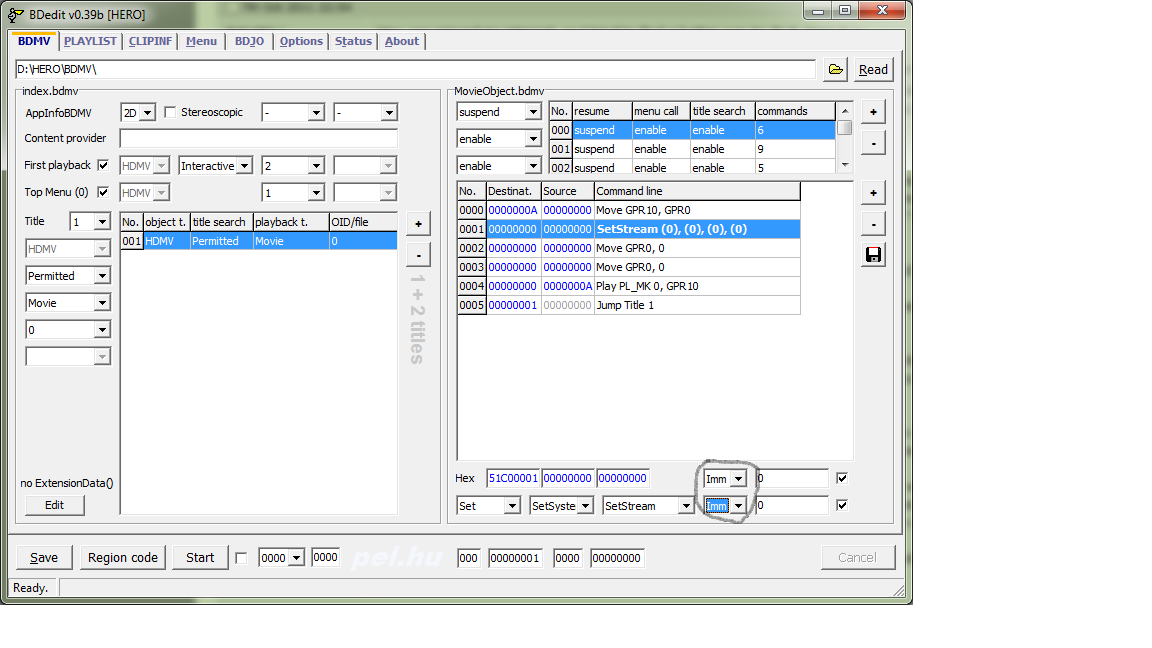The height and width of the screenshot is (648, 1152).
Task: Select command row 0004 Play PL_MK
Action: click(646, 286)
